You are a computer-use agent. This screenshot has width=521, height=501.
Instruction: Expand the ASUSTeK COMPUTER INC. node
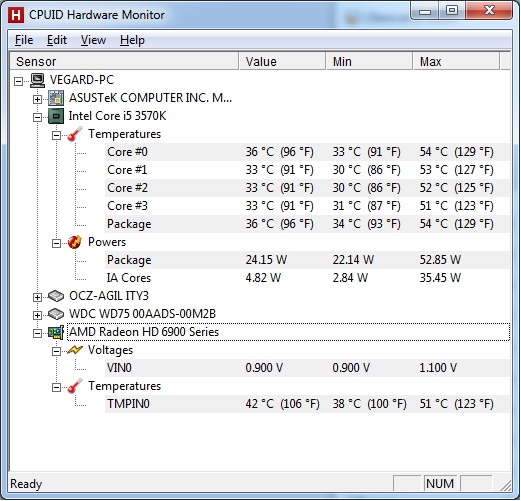tap(37, 99)
